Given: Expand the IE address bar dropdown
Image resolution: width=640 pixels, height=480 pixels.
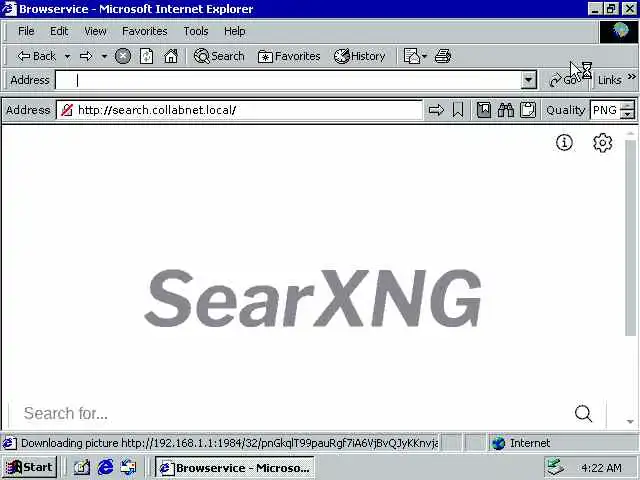Looking at the screenshot, I should pos(529,80).
